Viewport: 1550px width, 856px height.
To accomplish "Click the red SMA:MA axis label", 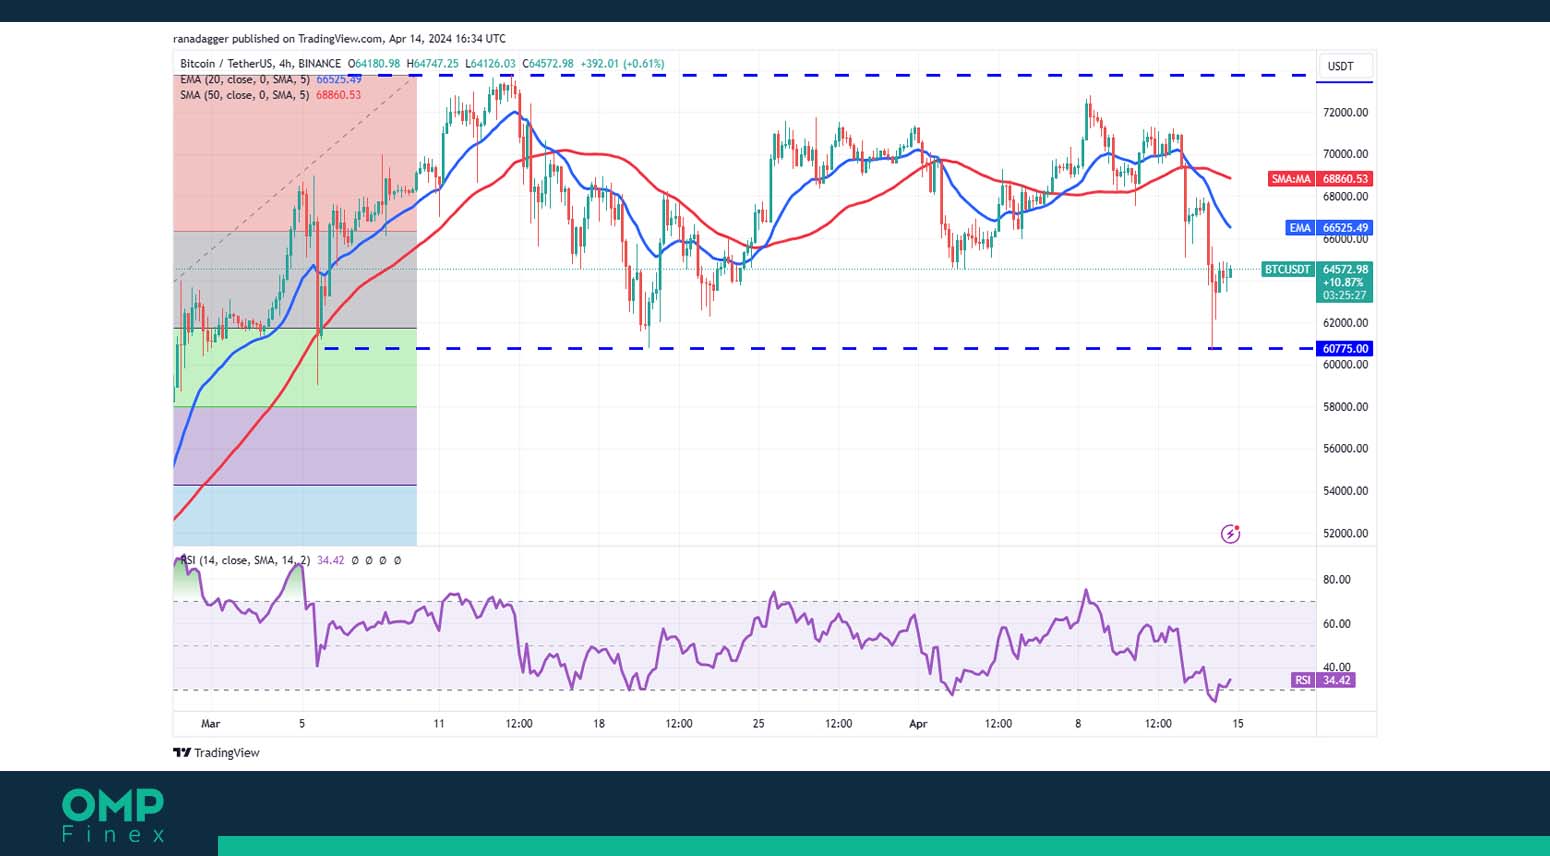I will [1290, 179].
